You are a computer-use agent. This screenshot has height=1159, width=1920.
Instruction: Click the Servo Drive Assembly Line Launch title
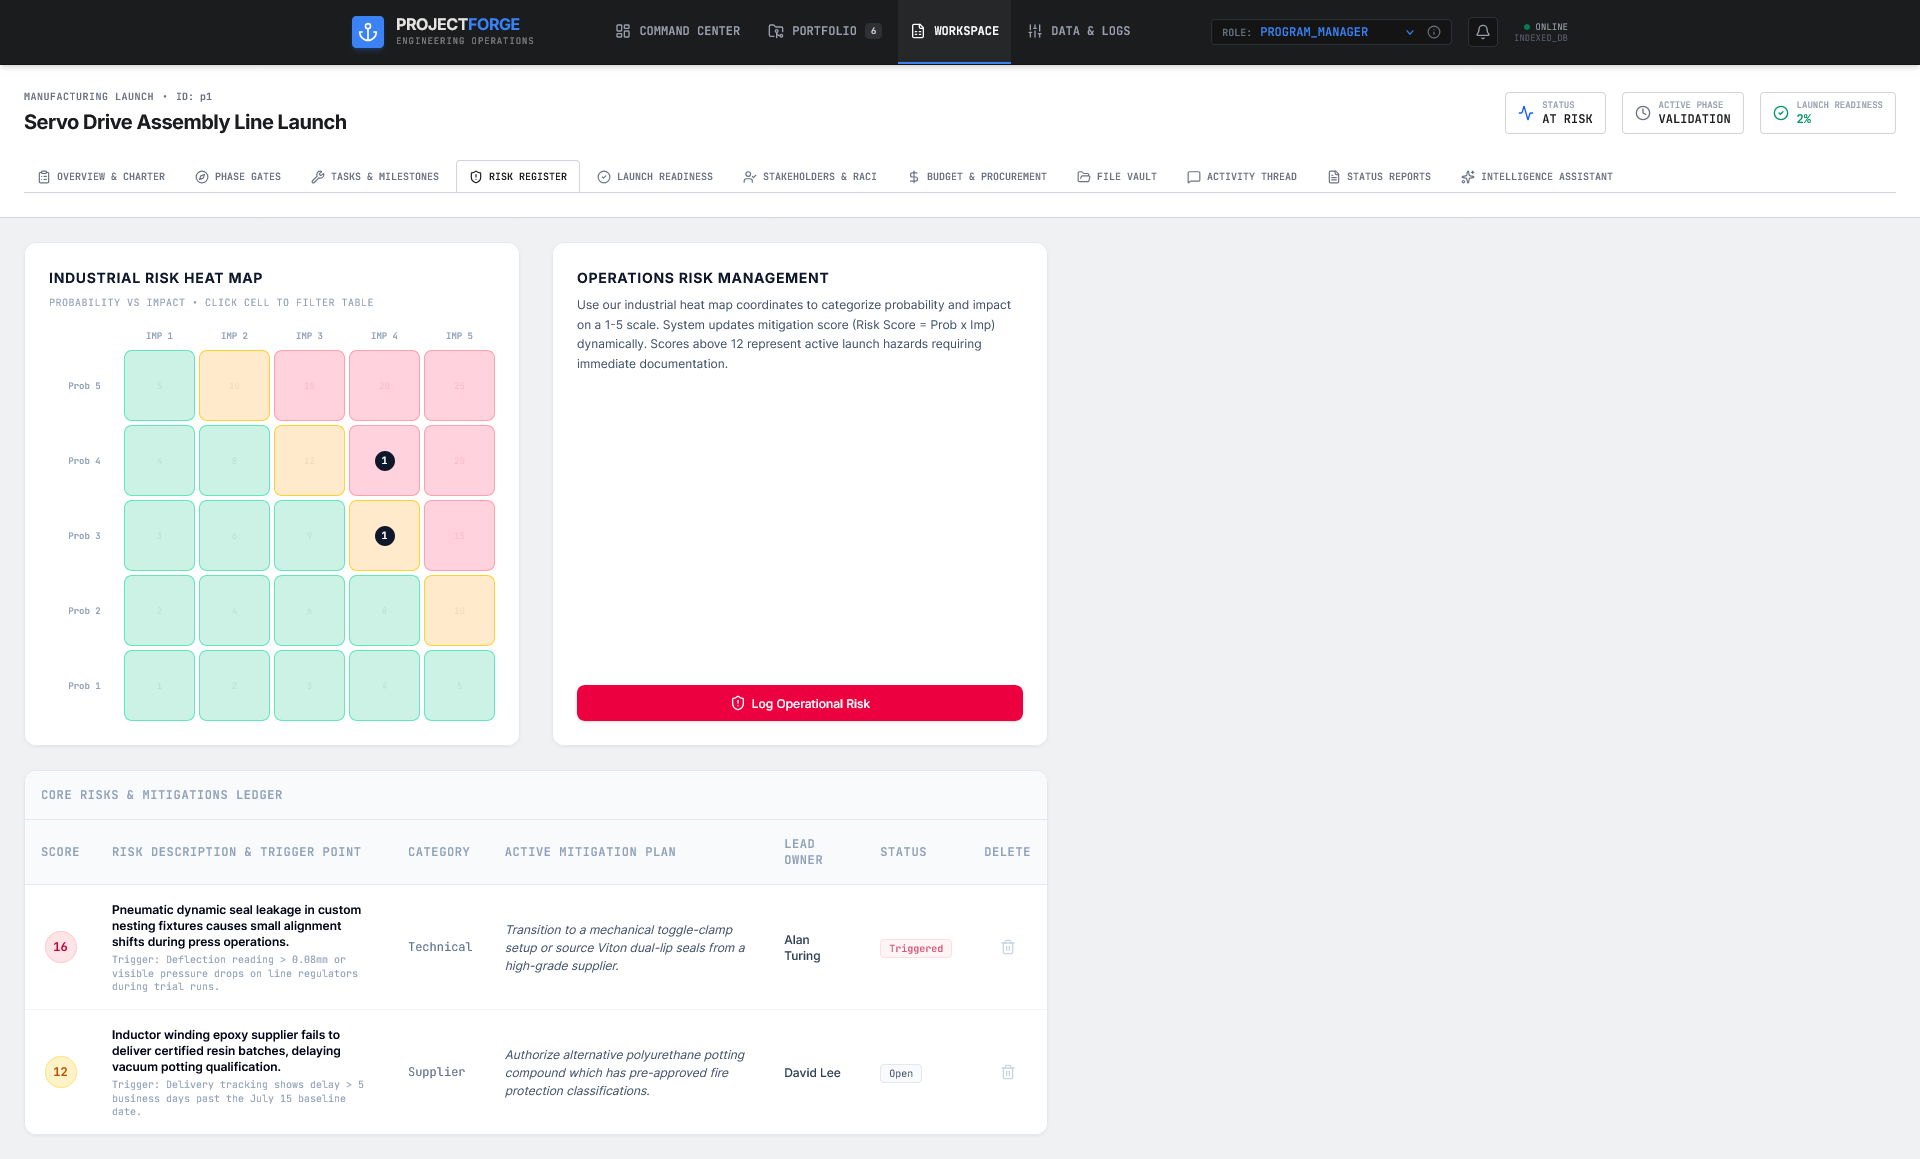click(x=185, y=122)
